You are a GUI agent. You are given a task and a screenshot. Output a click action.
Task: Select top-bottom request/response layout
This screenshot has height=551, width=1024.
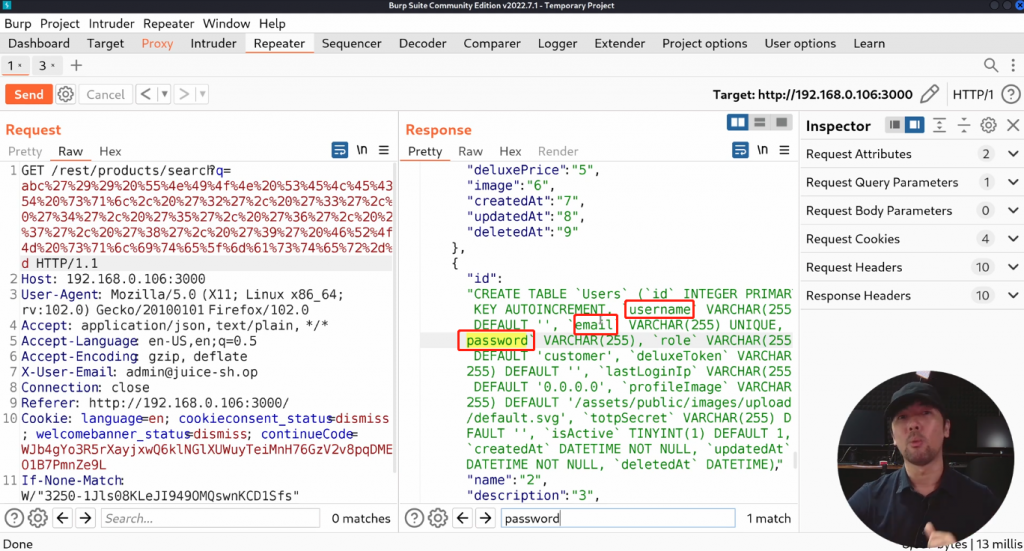[760, 123]
